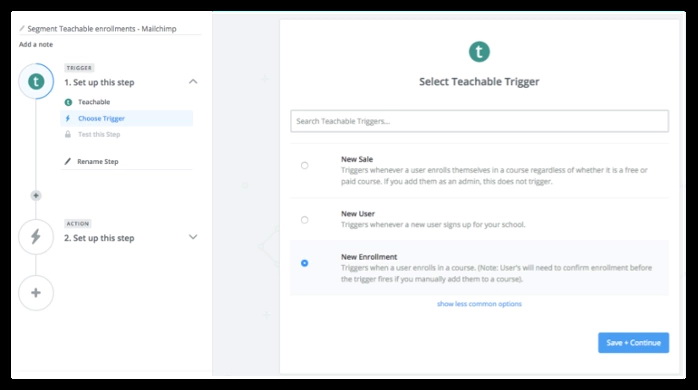Expand step 2 using the down chevron
This screenshot has width=698, height=390.
click(193, 237)
